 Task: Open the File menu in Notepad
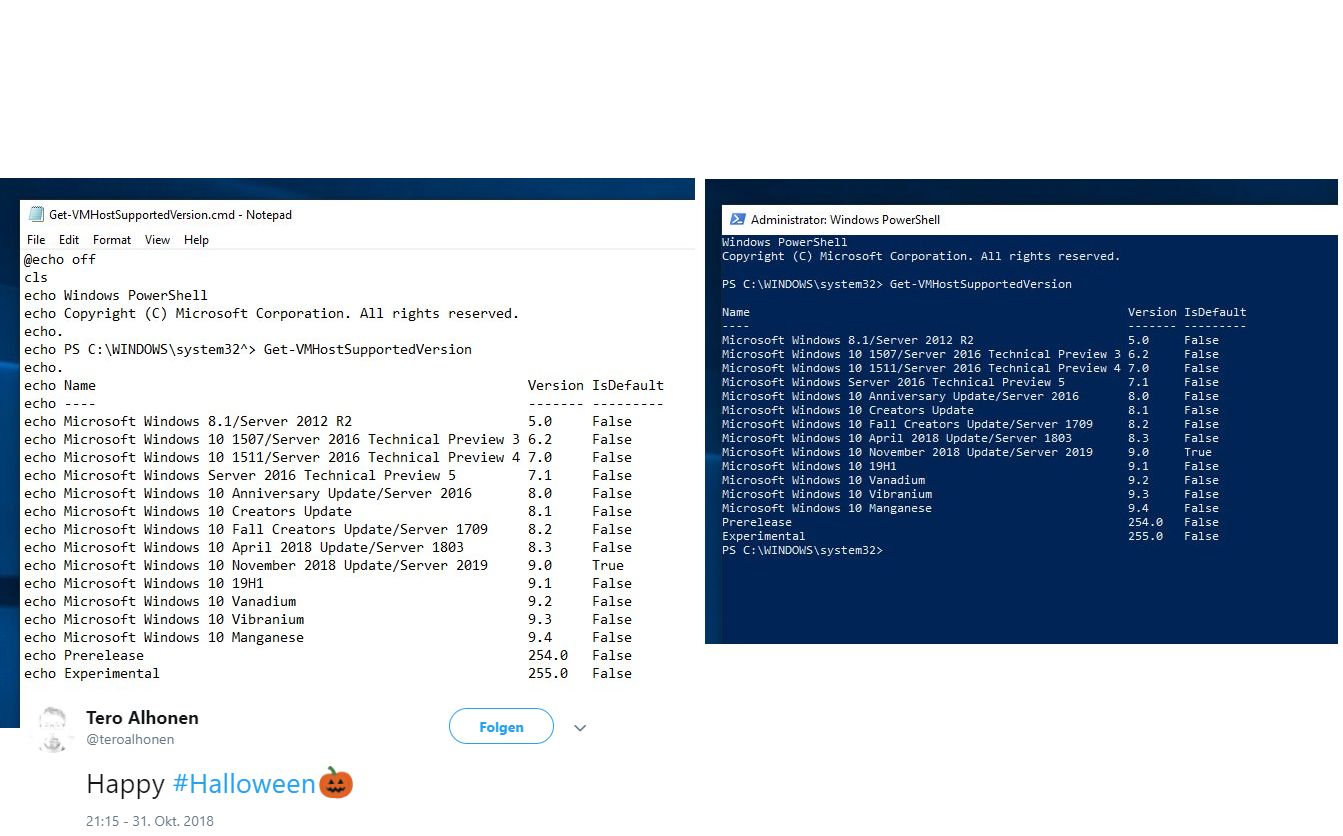click(36, 240)
